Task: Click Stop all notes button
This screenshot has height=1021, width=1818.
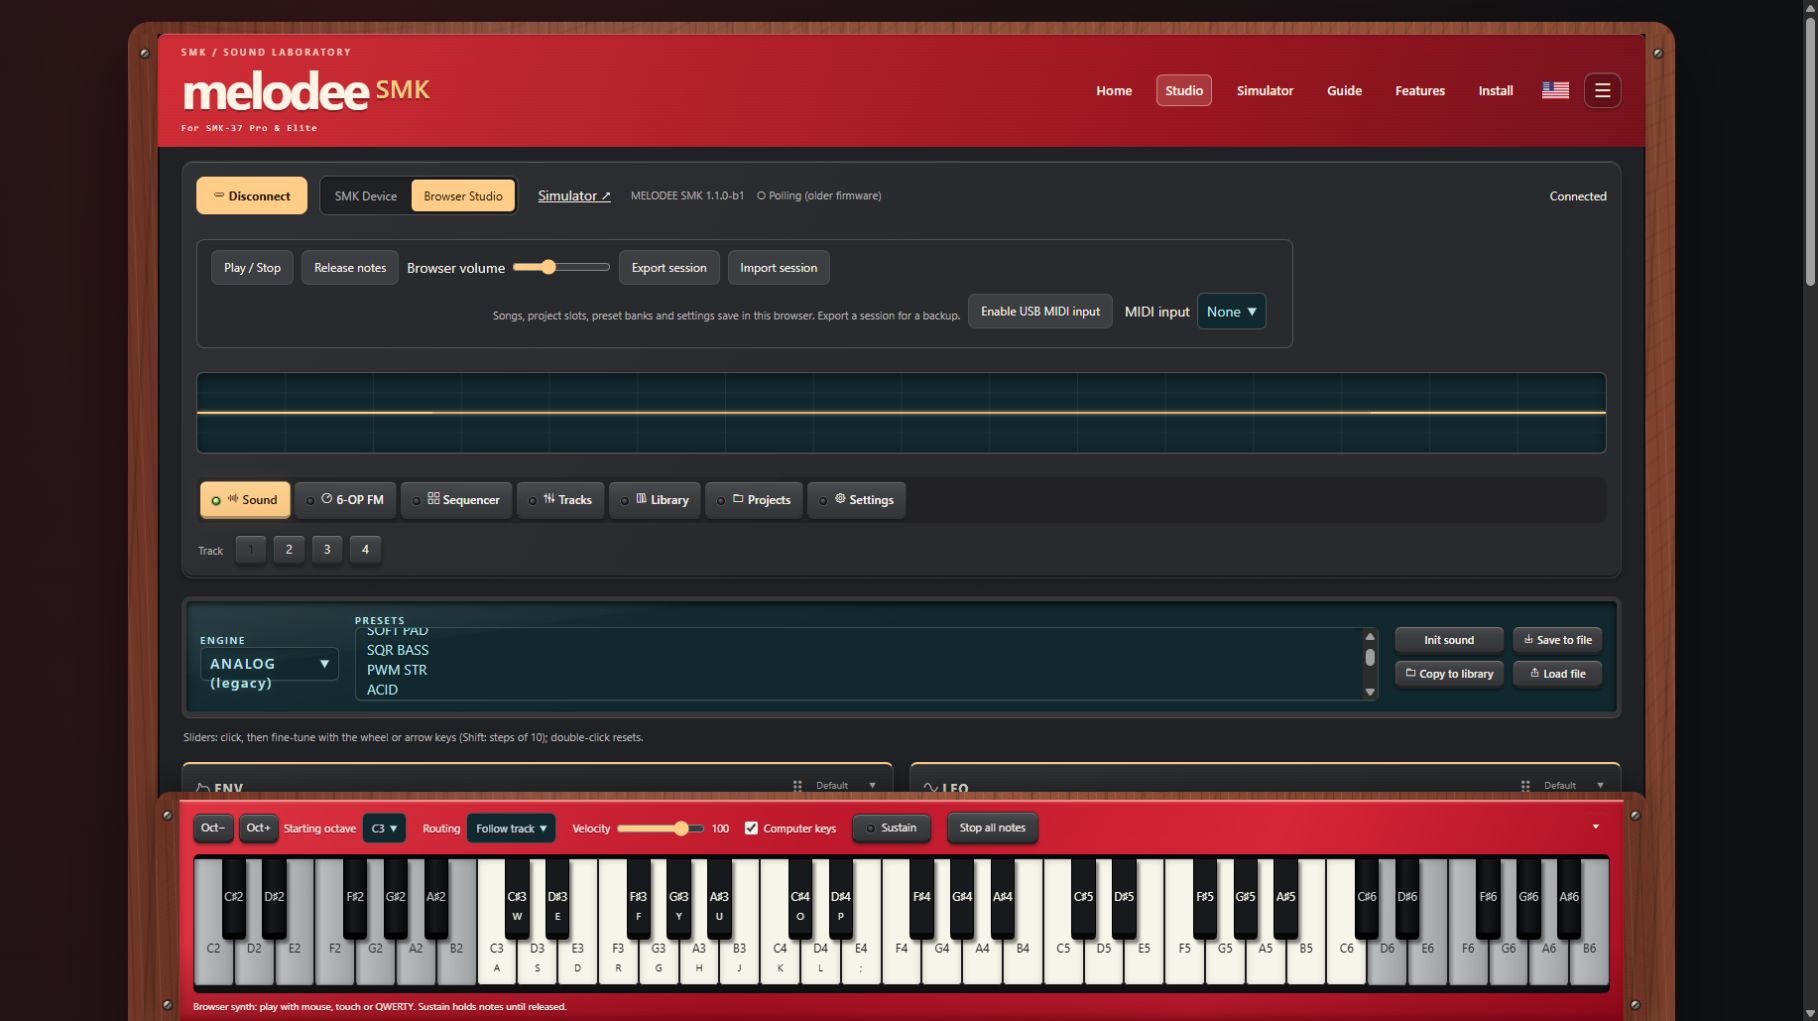Action: tap(992, 828)
